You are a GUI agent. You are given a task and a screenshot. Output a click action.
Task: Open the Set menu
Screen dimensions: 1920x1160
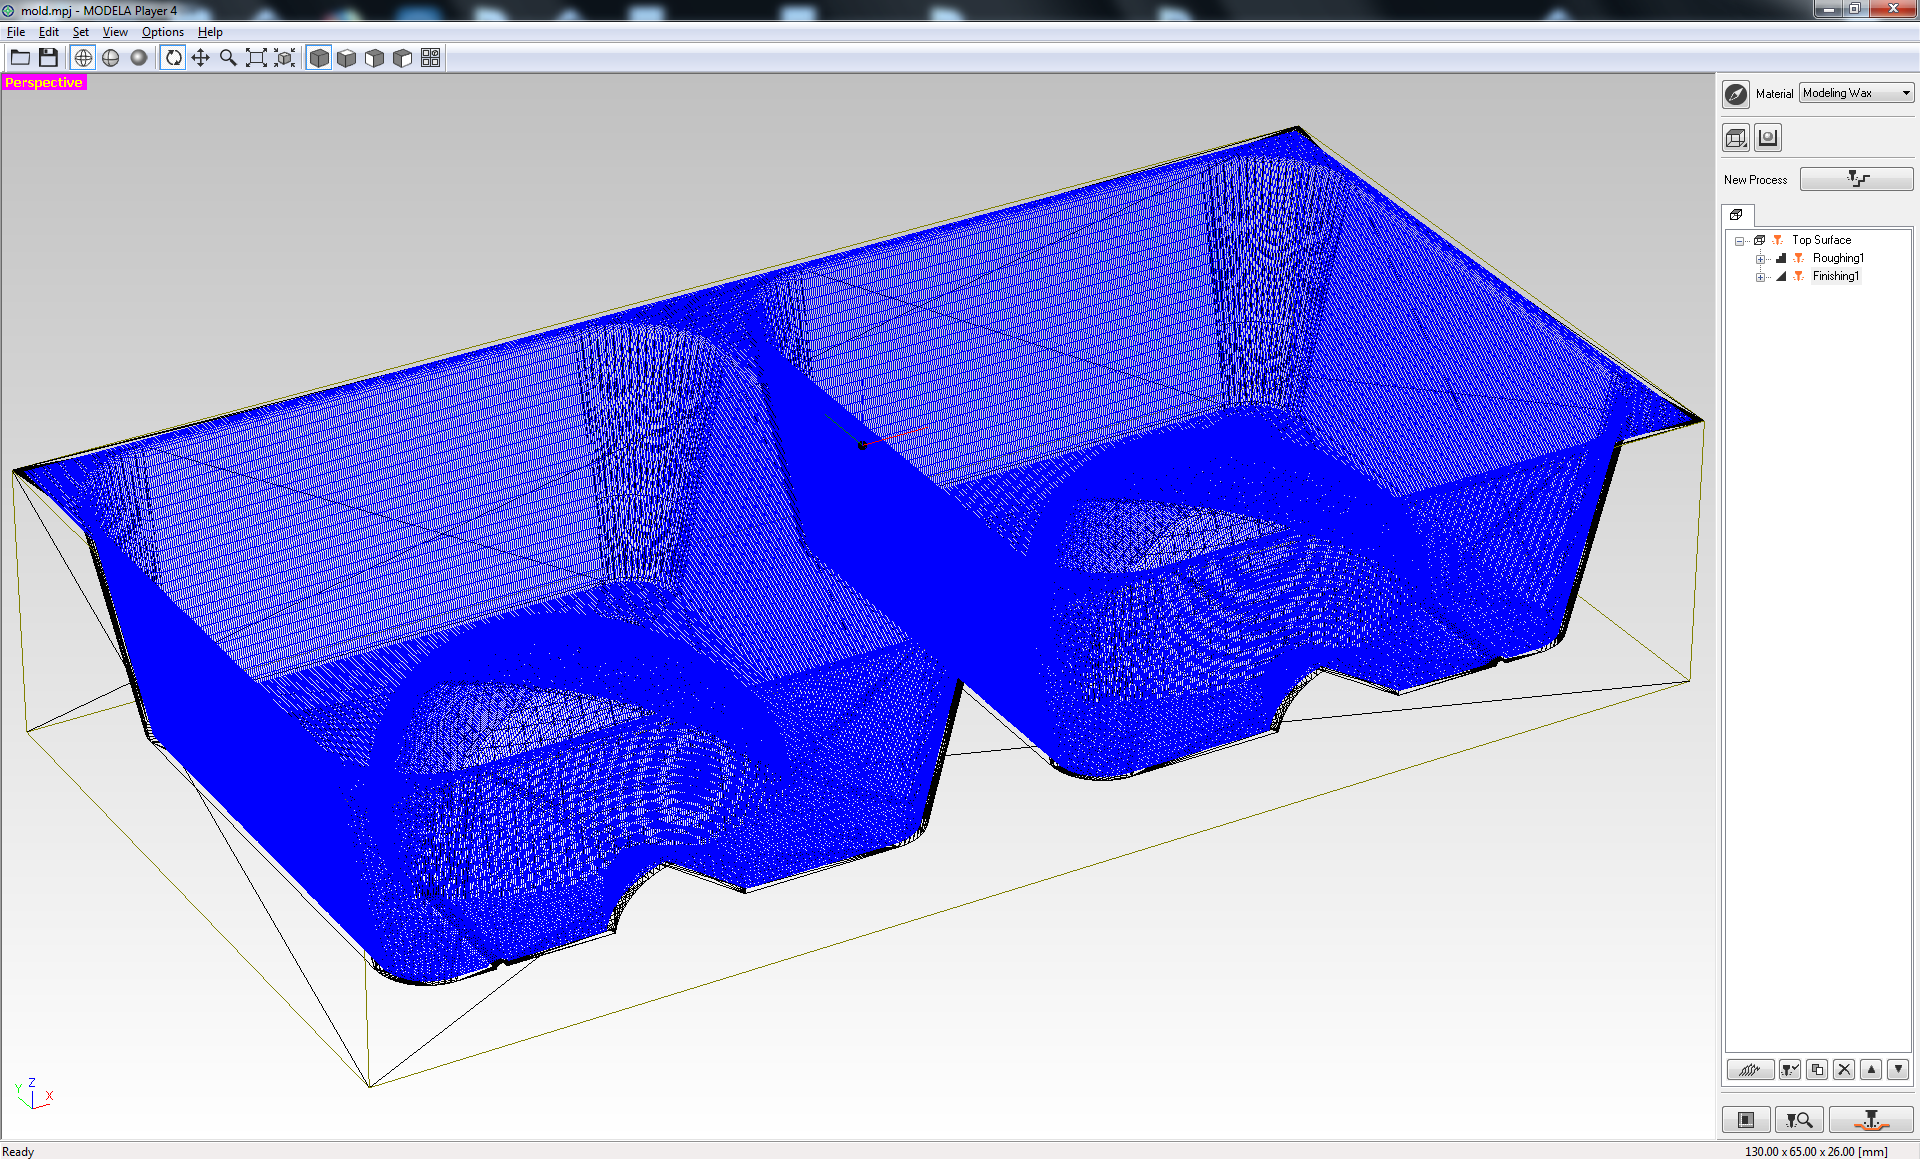pyautogui.click(x=80, y=32)
